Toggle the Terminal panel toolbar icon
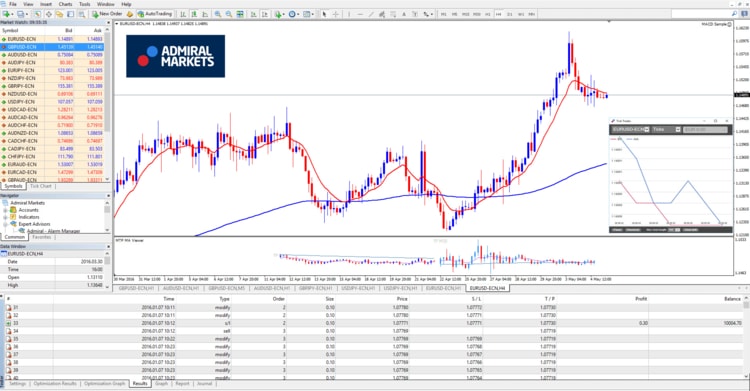This screenshot has height=391, width=750. click(70, 14)
